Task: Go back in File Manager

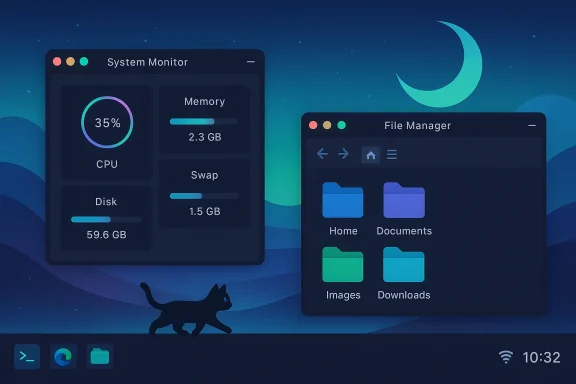Action: 322,154
